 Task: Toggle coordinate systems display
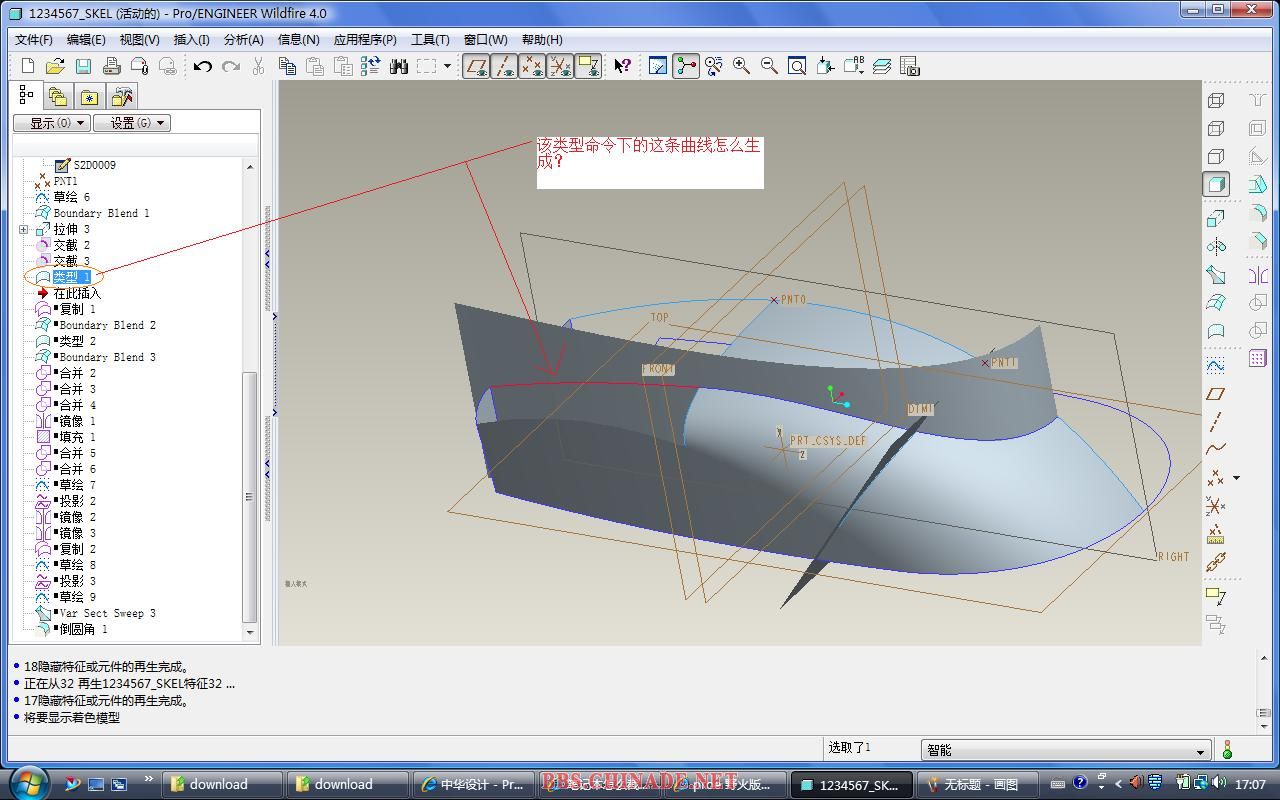pos(561,66)
